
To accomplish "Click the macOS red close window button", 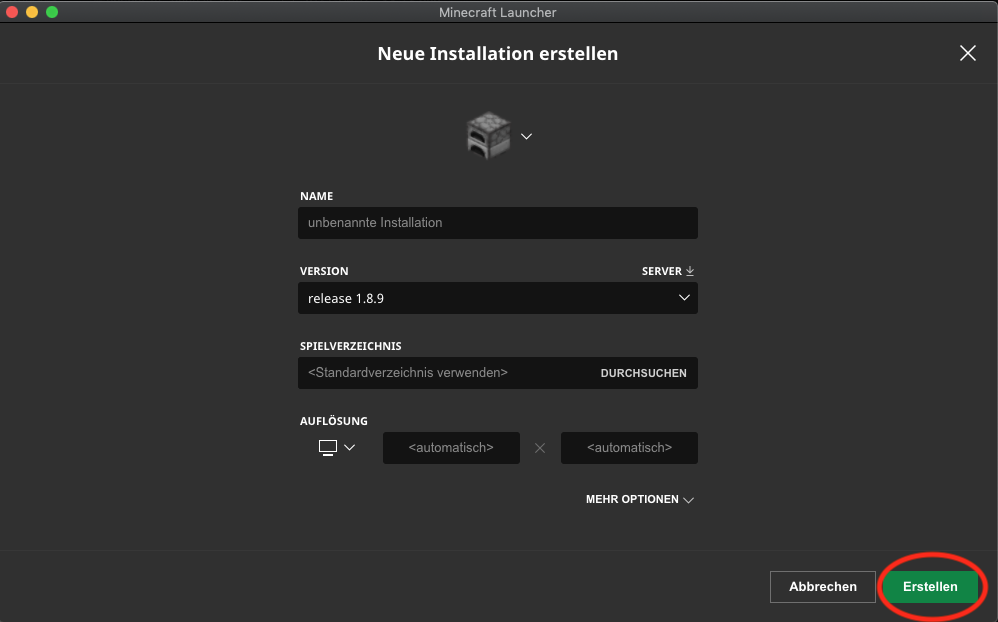I will [x=12, y=12].
